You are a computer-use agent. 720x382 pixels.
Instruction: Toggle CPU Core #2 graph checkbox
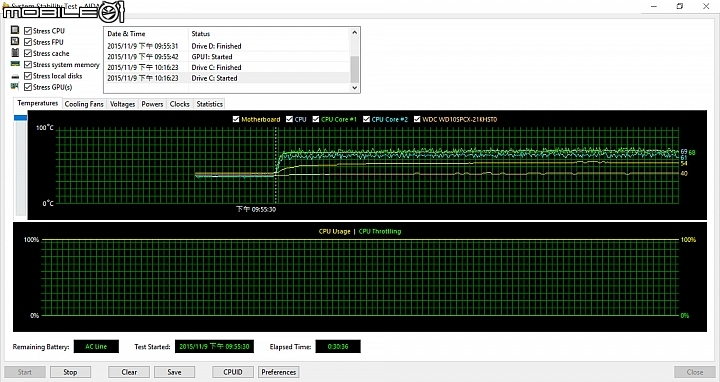[366, 119]
